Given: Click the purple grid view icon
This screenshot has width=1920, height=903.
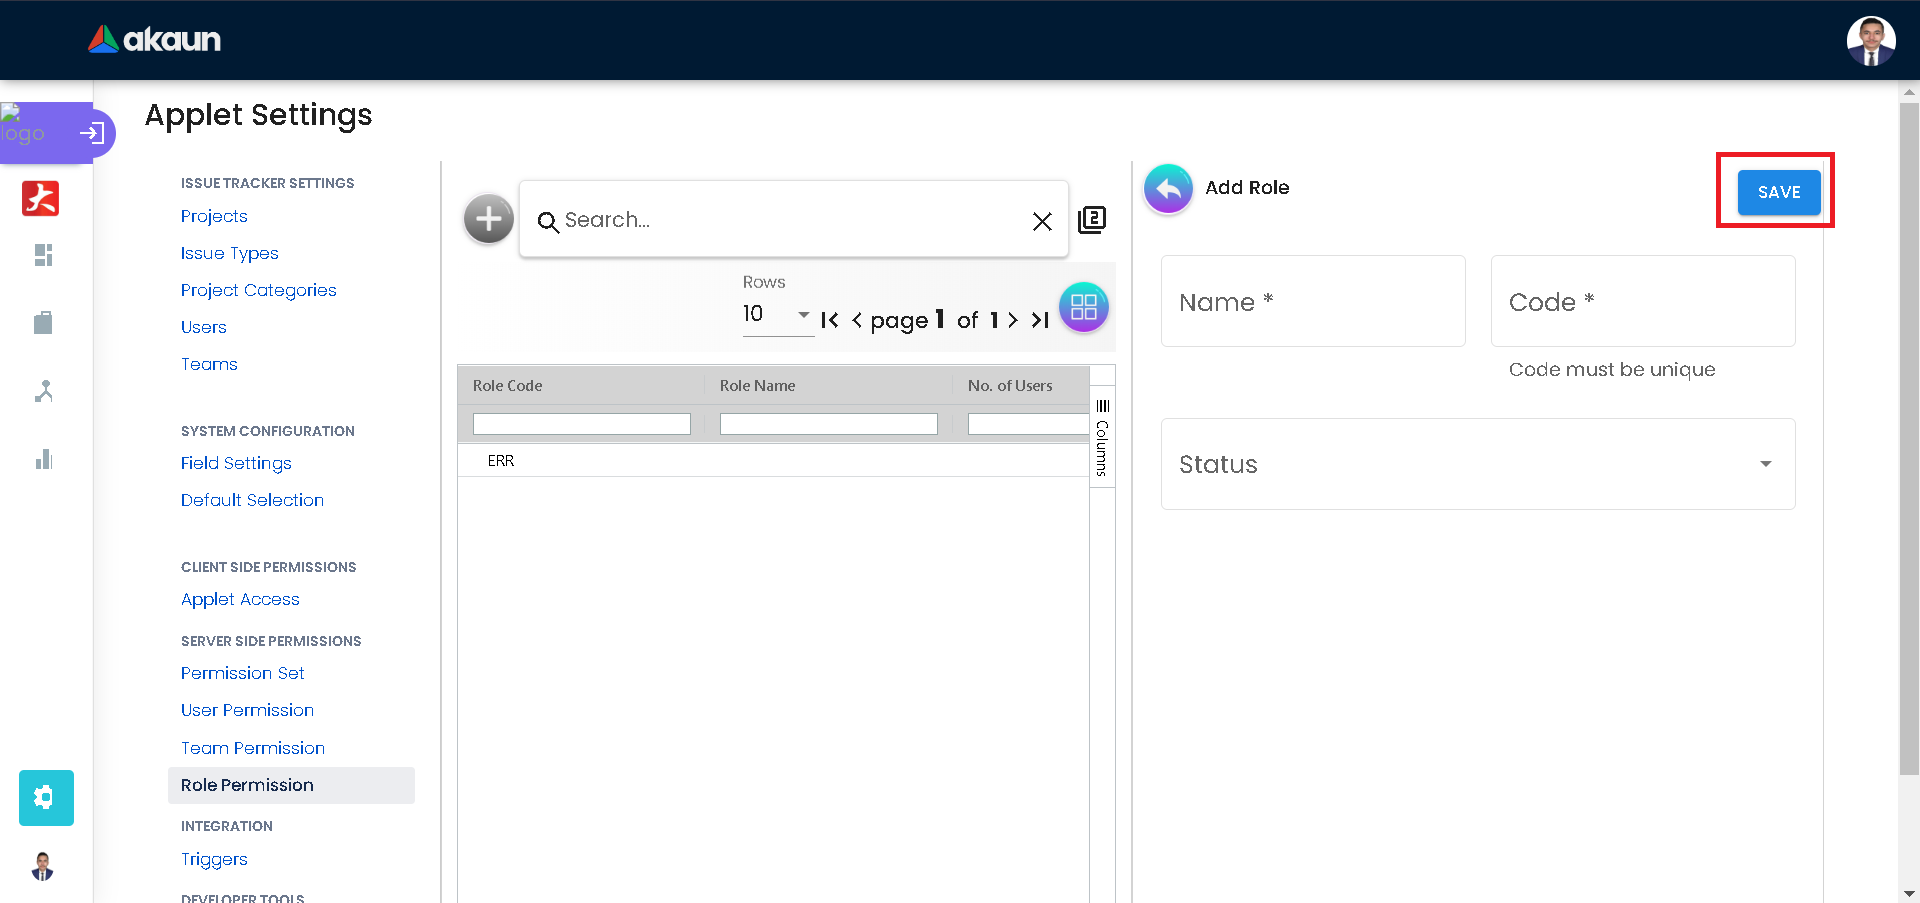Looking at the screenshot, I should click(1084, 307).
